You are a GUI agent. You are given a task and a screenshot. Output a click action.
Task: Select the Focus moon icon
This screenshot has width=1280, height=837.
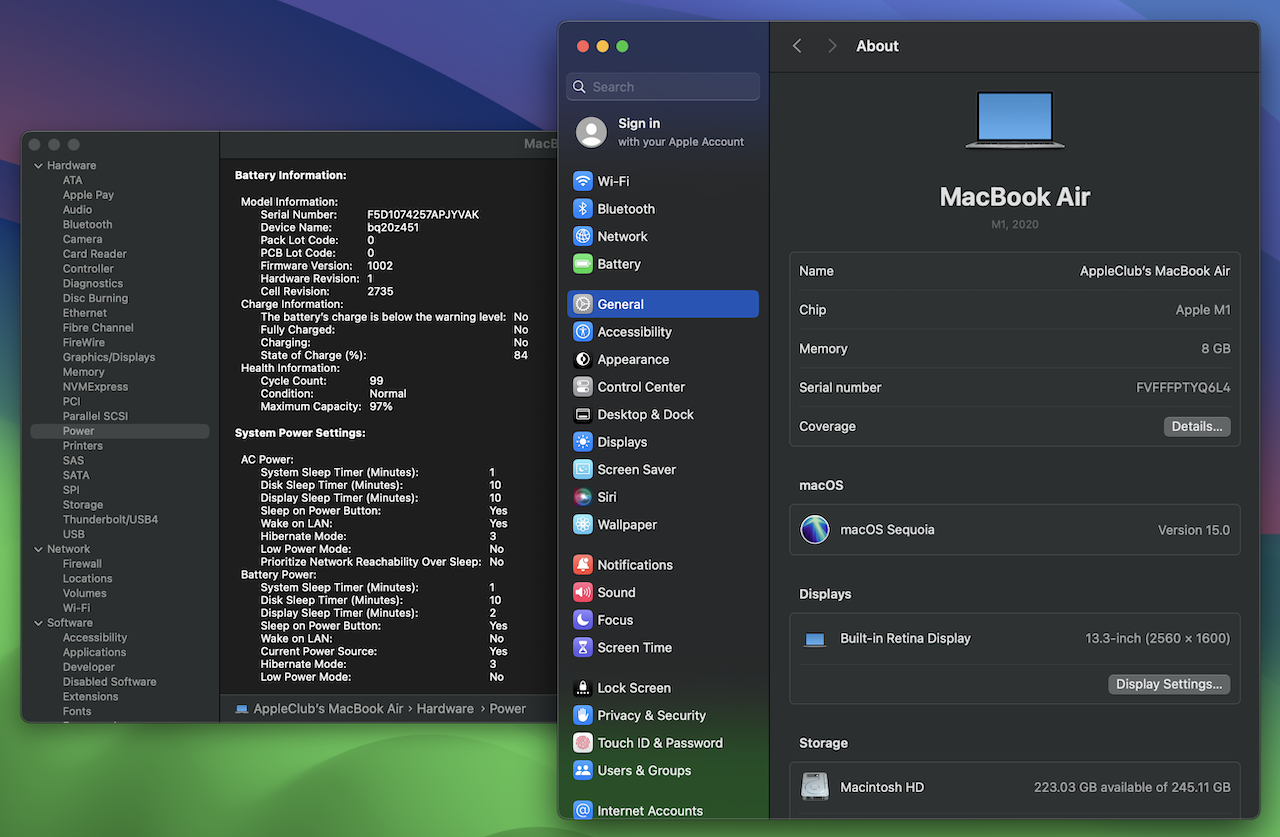click(583, 620)
